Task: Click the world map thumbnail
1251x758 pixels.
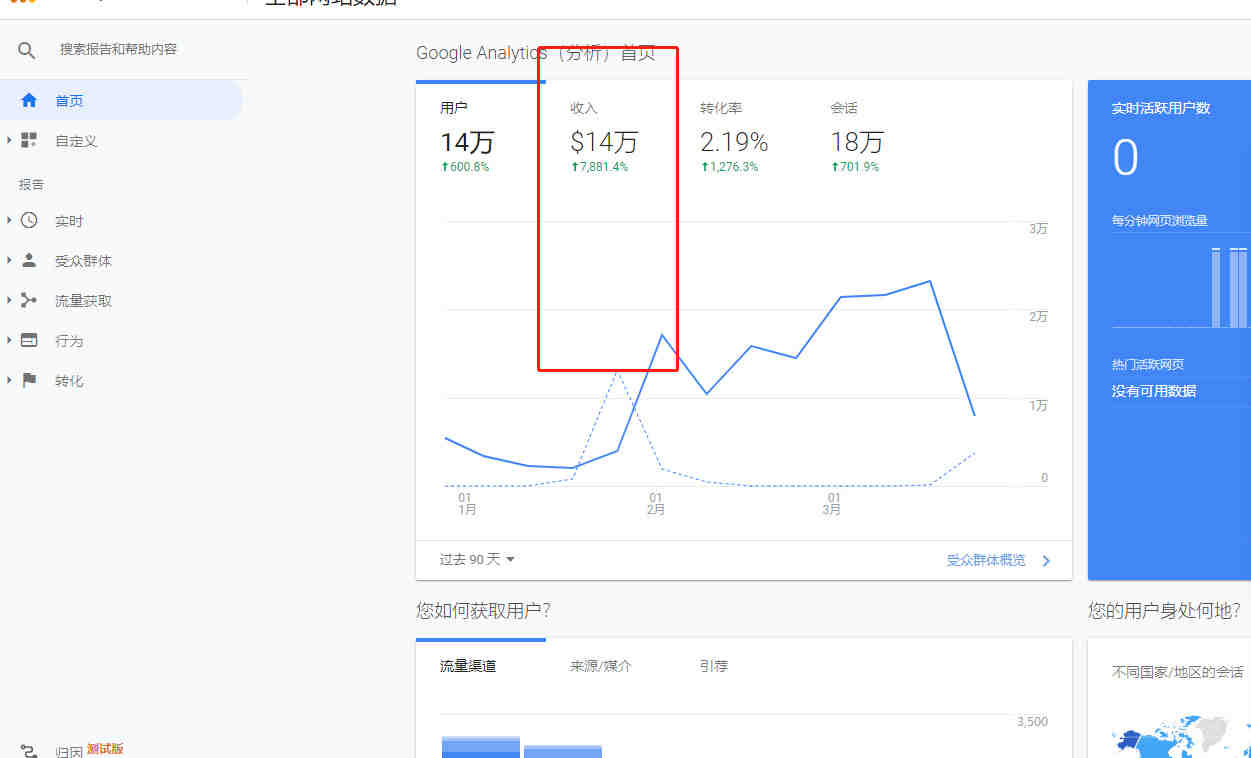Action: [x=1181, y=736]
